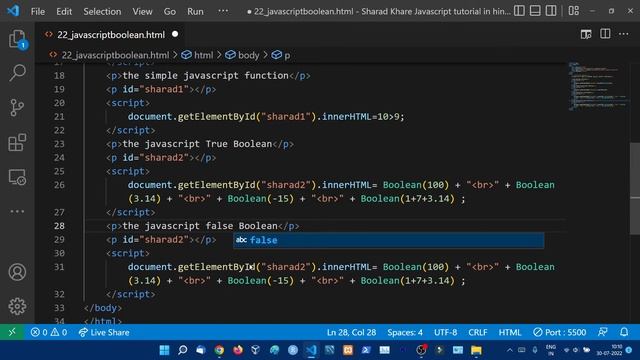Click the Port : 5500 Live Server item
This screenshot has height=360, width=640.
pos(560,332)
